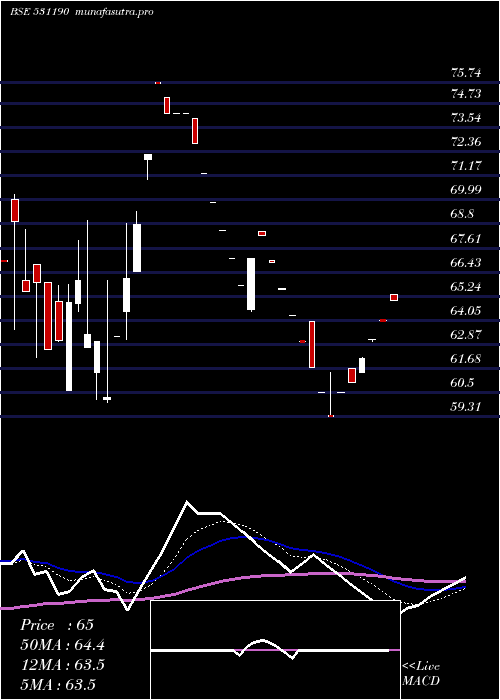Click the 60.5 price level label
Screen dimensions: 500x700
(x=462, y=383)
